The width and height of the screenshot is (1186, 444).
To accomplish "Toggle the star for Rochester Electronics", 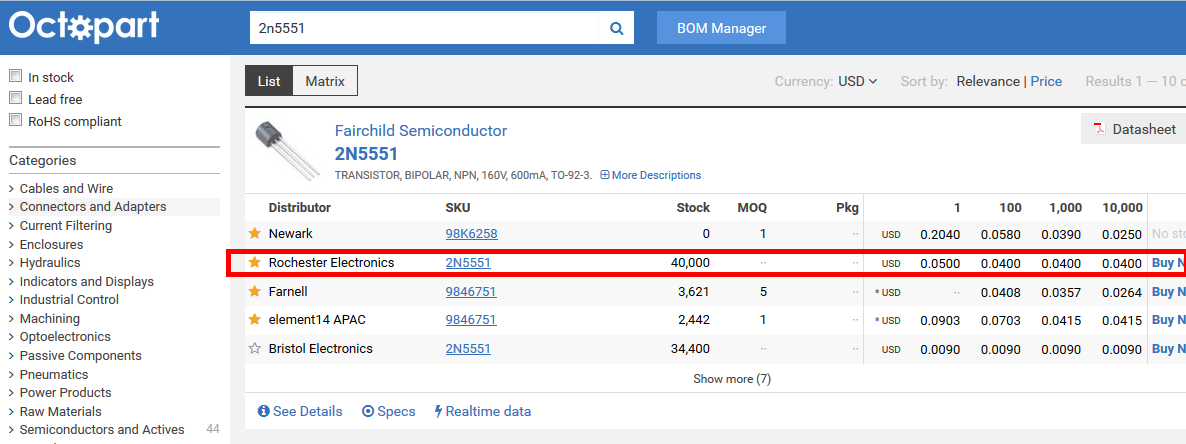I will point(255,262).
